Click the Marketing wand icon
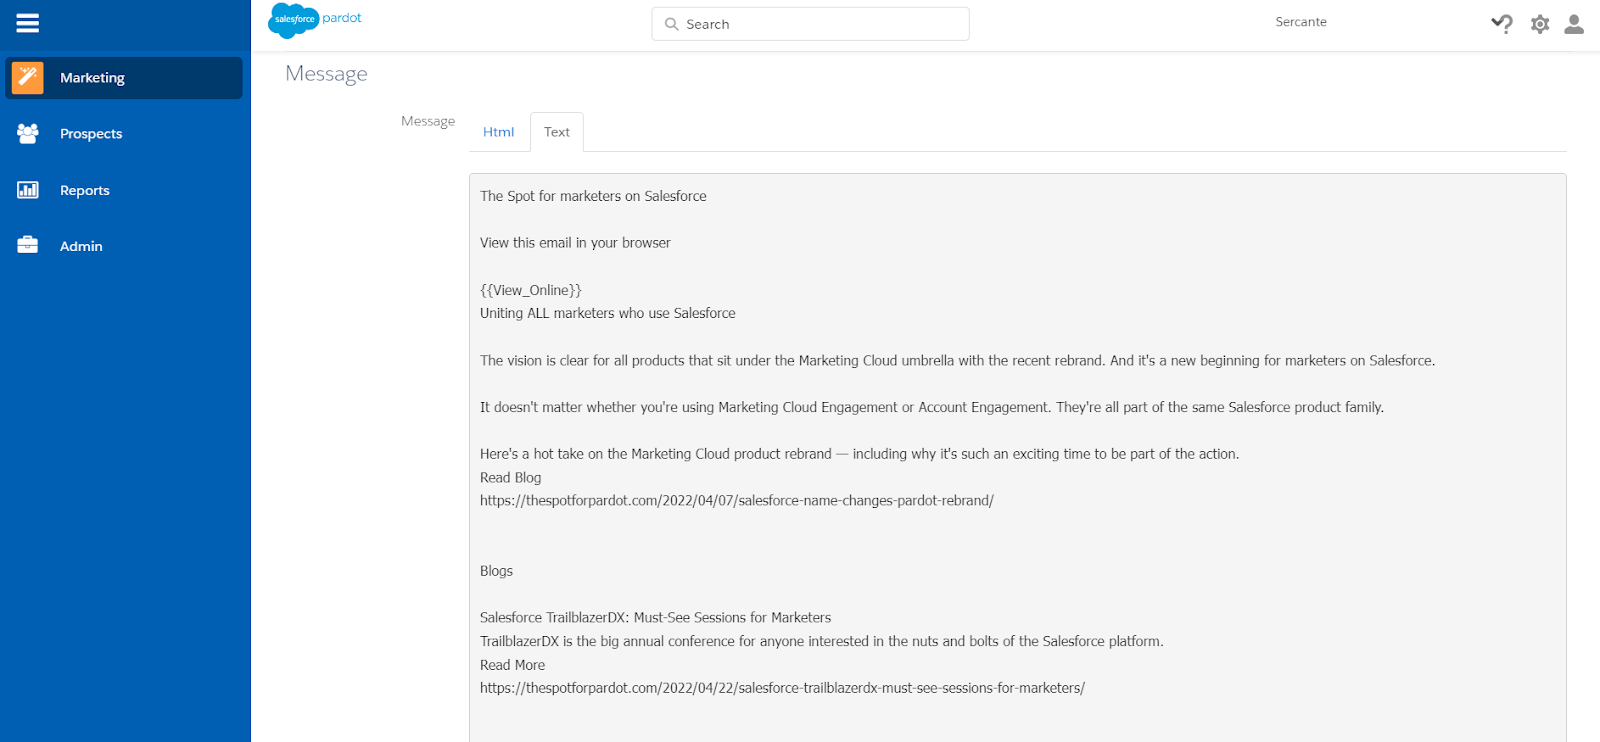 pos(28,78)
